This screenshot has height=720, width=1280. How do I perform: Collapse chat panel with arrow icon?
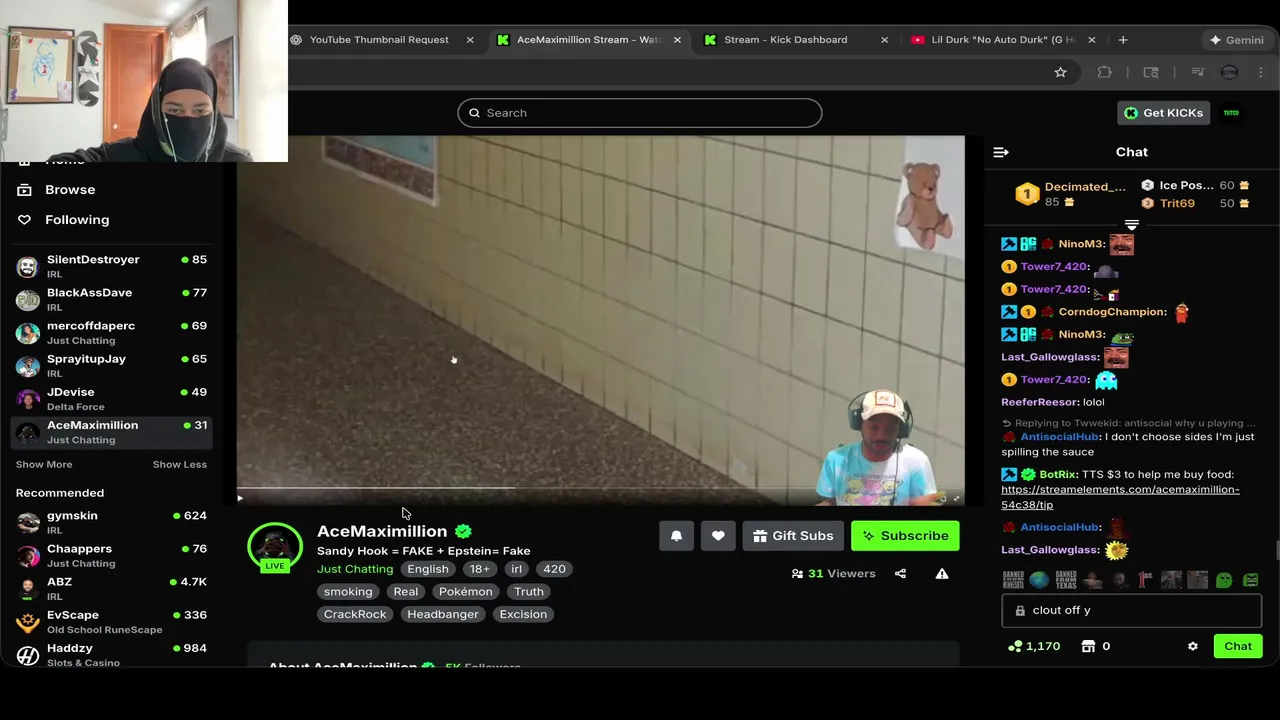(1001, 152)
